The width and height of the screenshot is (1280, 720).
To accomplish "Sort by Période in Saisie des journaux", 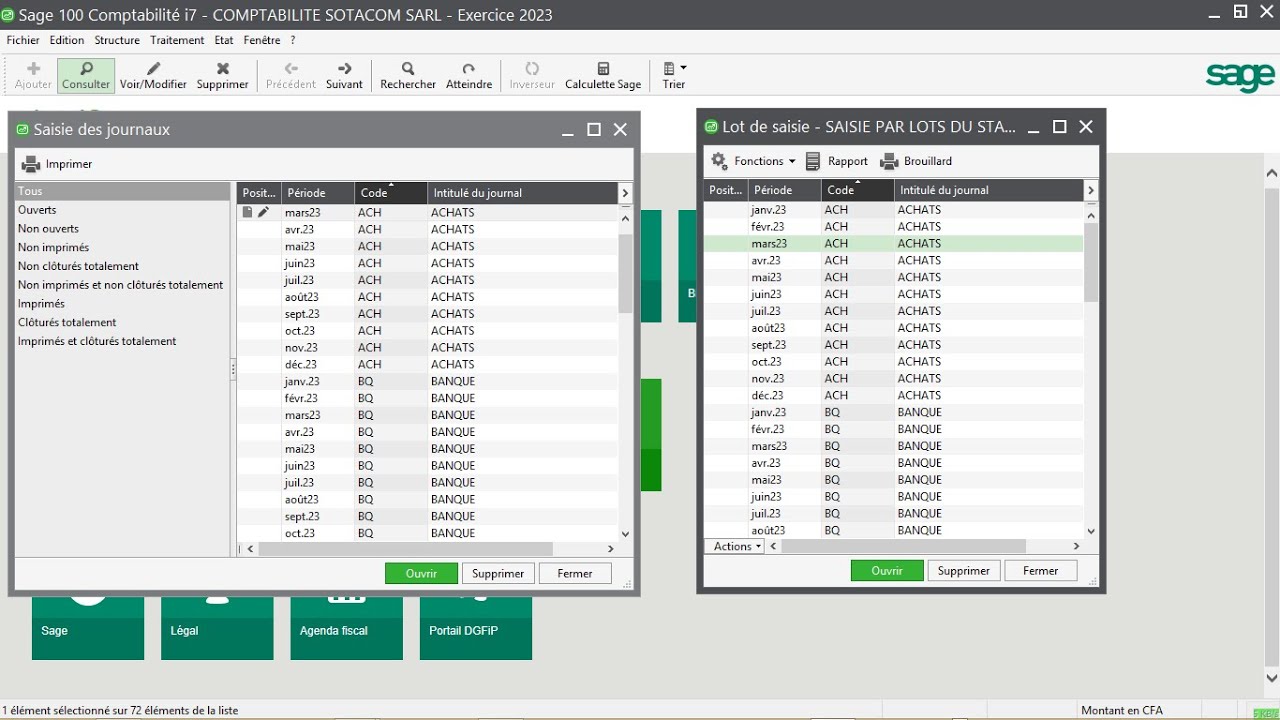I will [318, 193].
